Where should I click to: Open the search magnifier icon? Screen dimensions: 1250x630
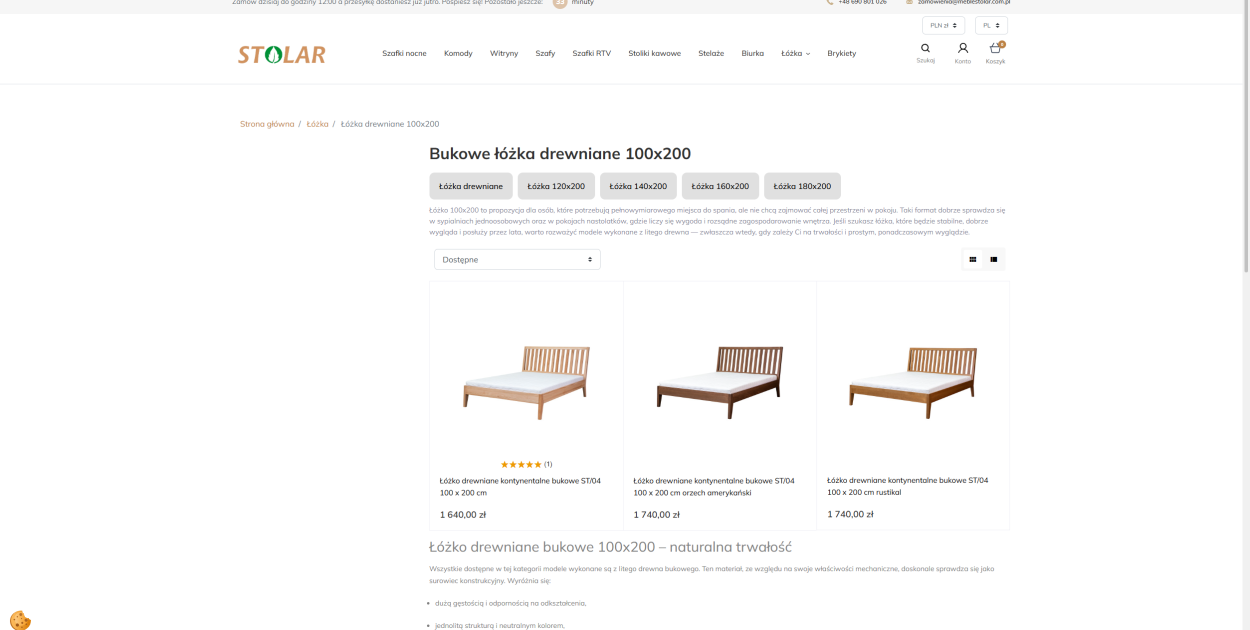click(925, 48)
